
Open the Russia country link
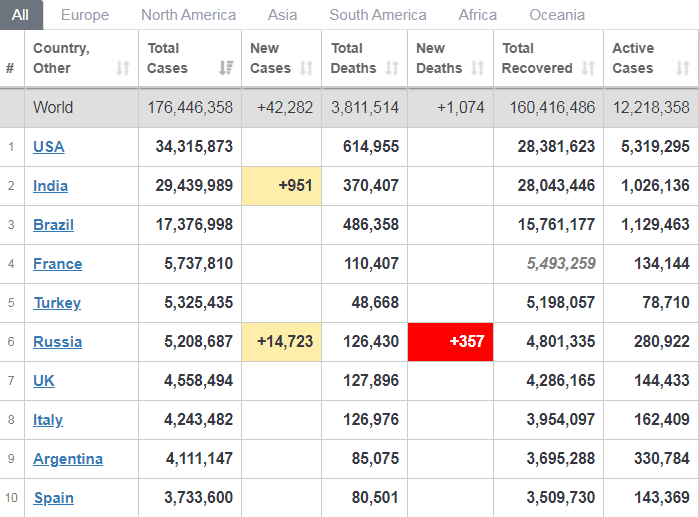coord(58,342)
